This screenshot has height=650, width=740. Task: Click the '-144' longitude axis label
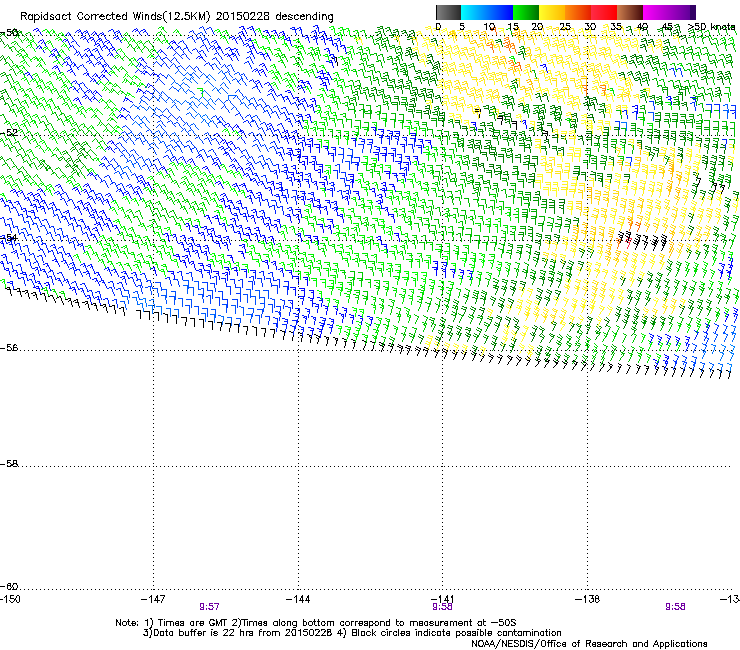pyautogui.click(x=298, y=599)
